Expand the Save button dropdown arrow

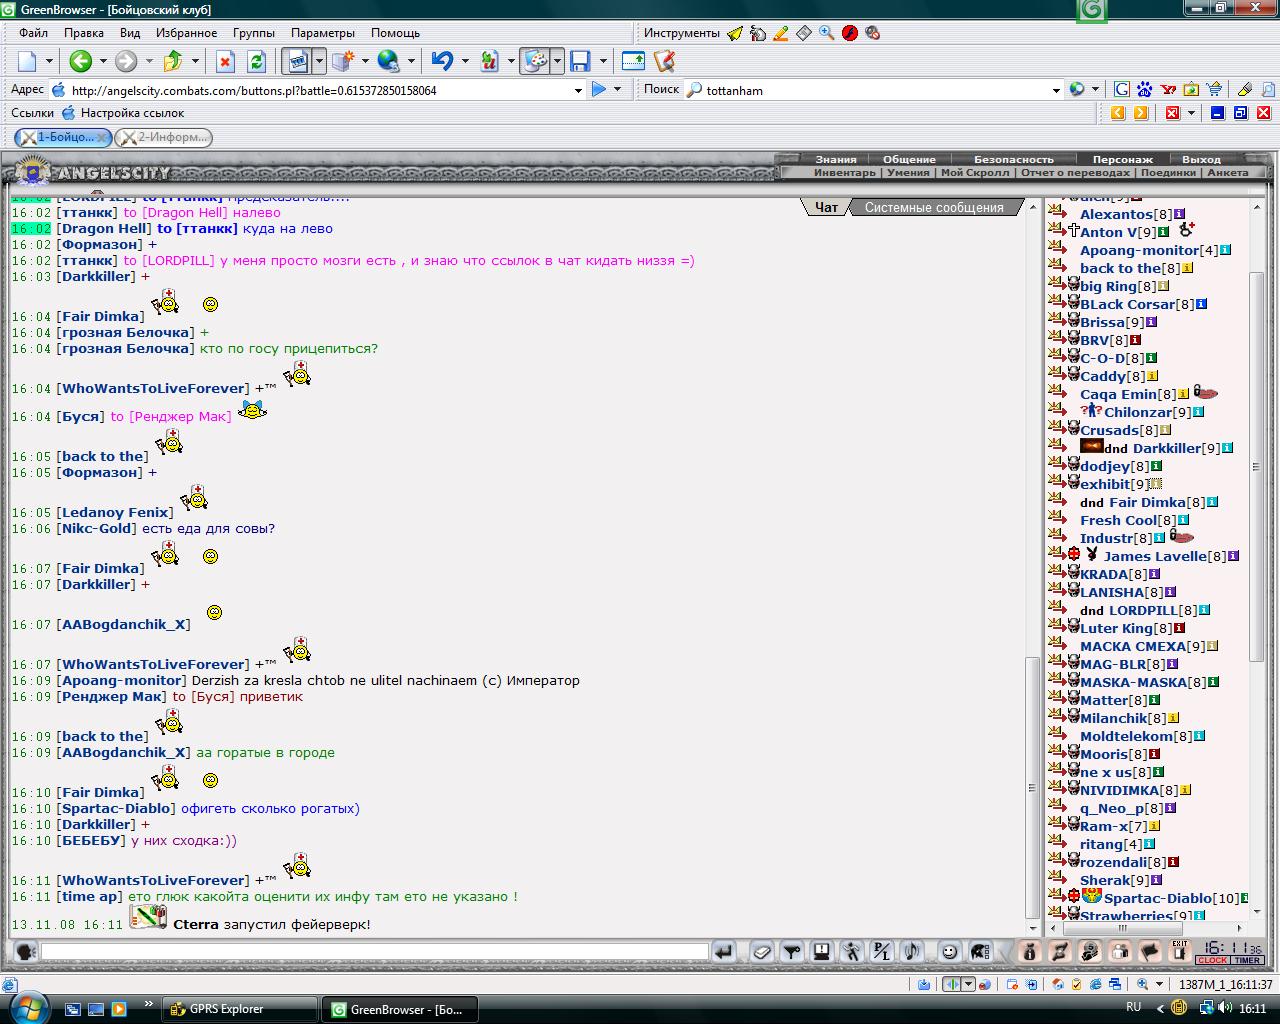603,61
